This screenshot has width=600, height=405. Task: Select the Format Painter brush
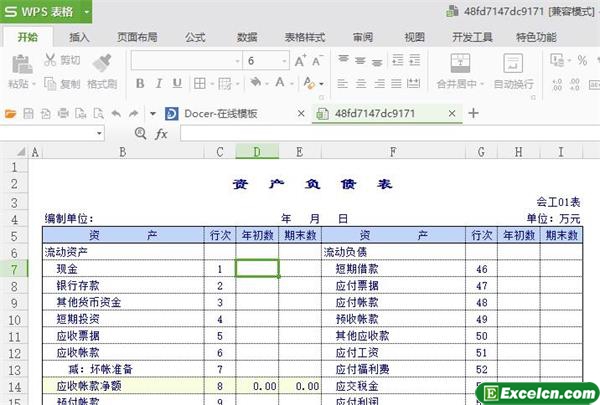click(102, 63)
